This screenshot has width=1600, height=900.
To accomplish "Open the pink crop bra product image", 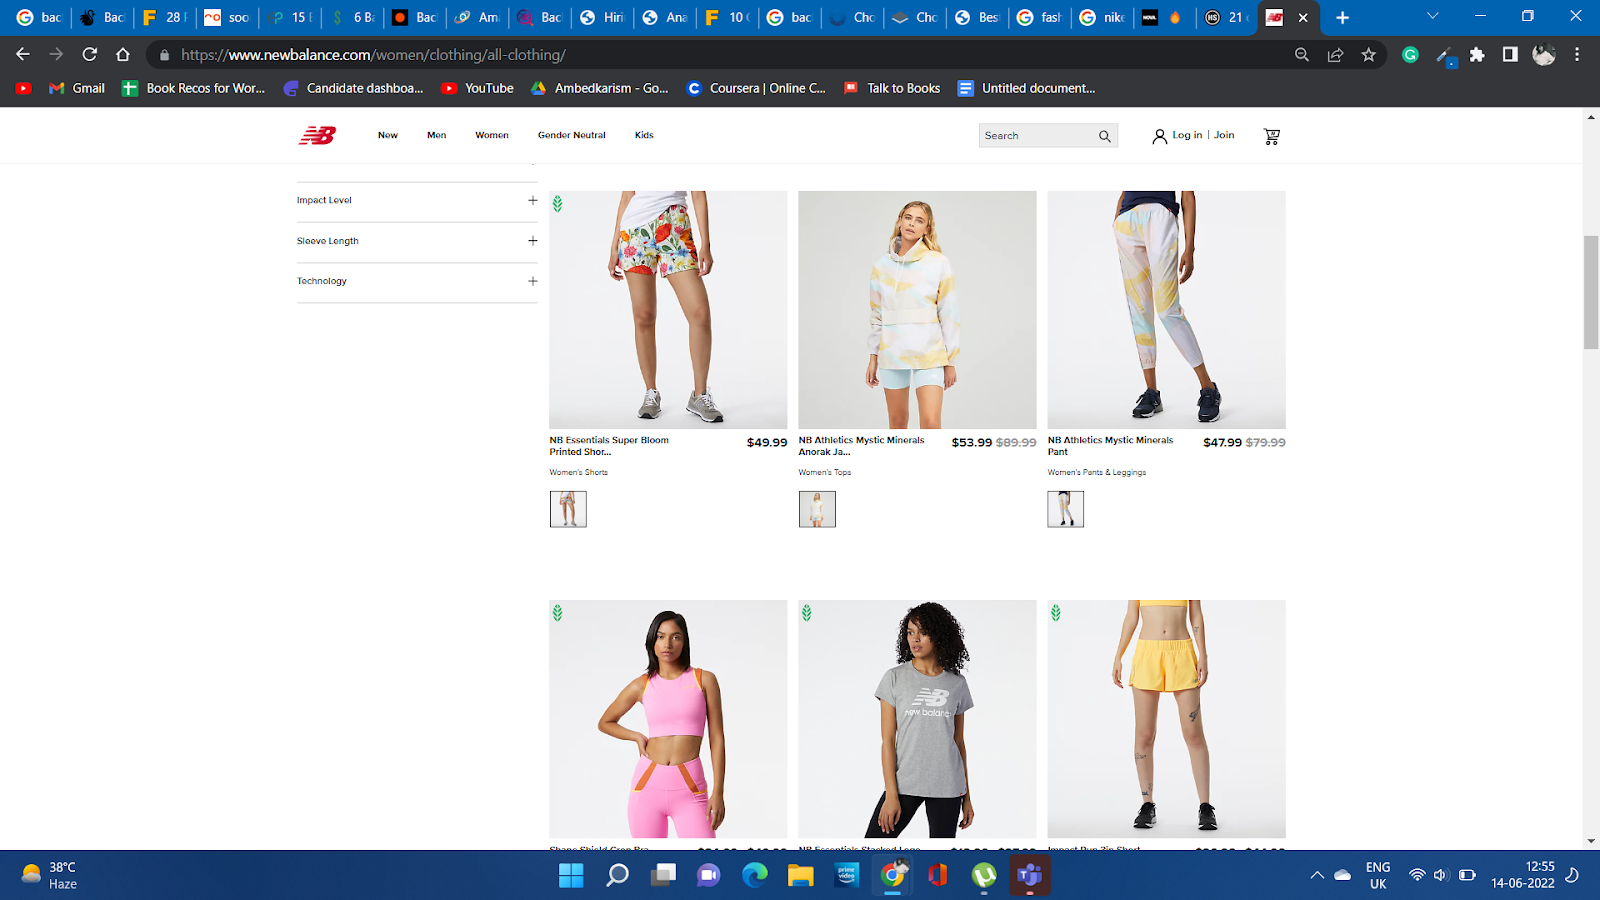I will 668,719.
